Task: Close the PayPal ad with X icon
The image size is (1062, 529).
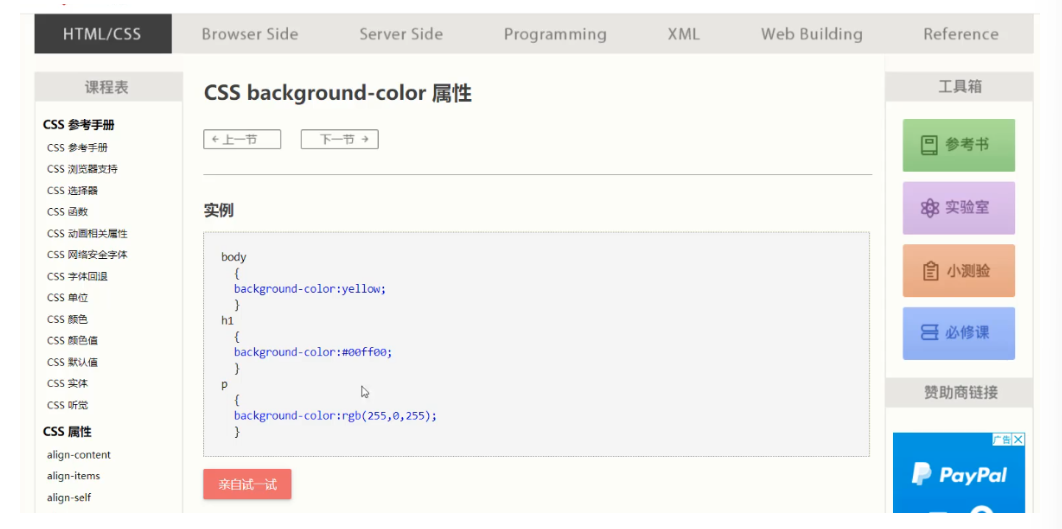Action: coord(1018,439)
